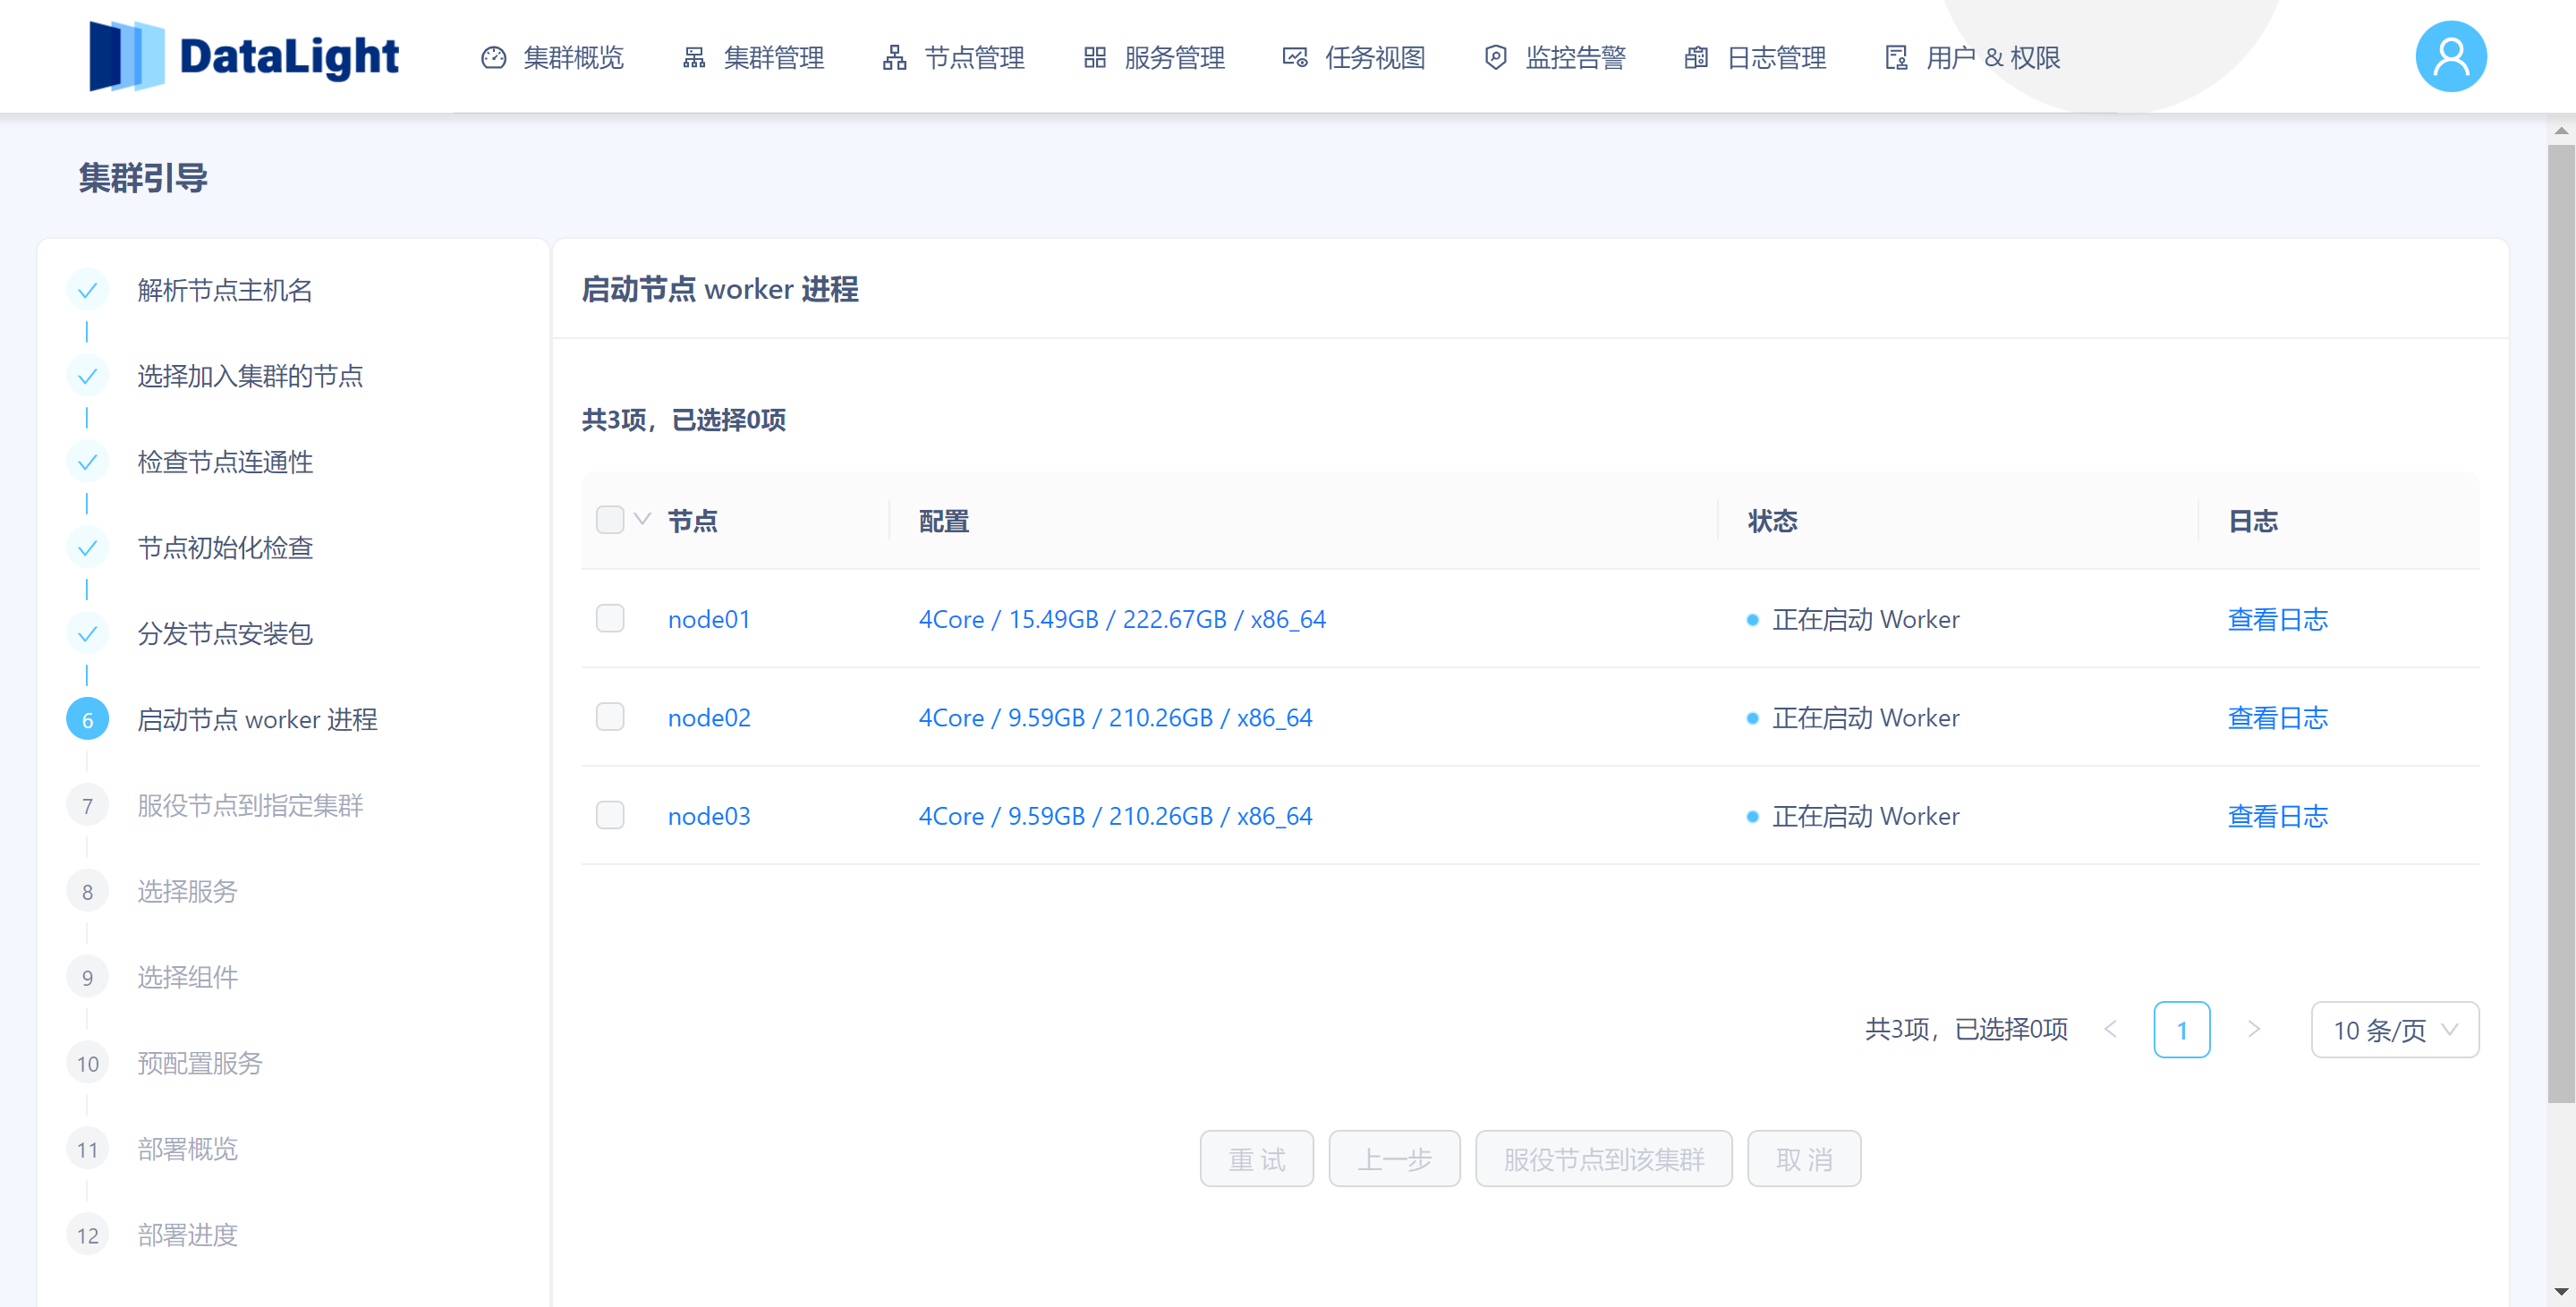The image size is (2576, 1307).
Task: Click the DataLight logo
Action: pyautogui.click(x=243, y=56)
